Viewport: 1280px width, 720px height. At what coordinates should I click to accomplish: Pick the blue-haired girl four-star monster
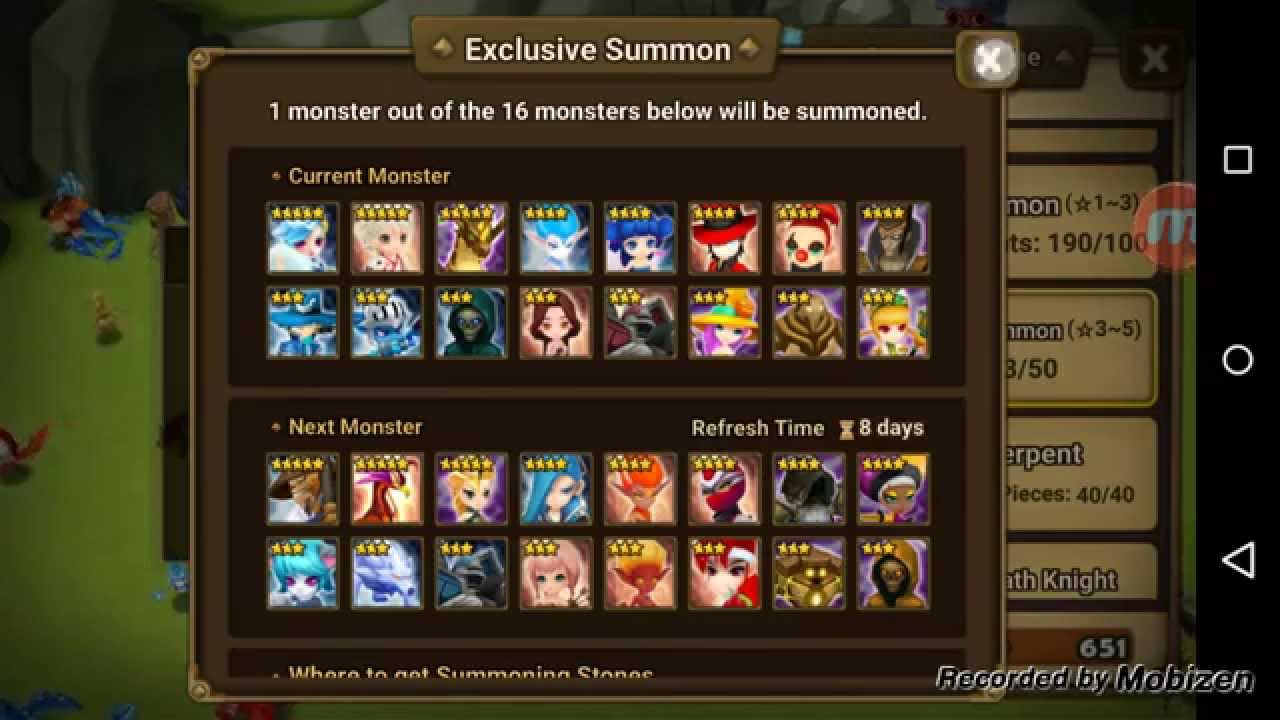pyautogui.click(x=640, y=238)
